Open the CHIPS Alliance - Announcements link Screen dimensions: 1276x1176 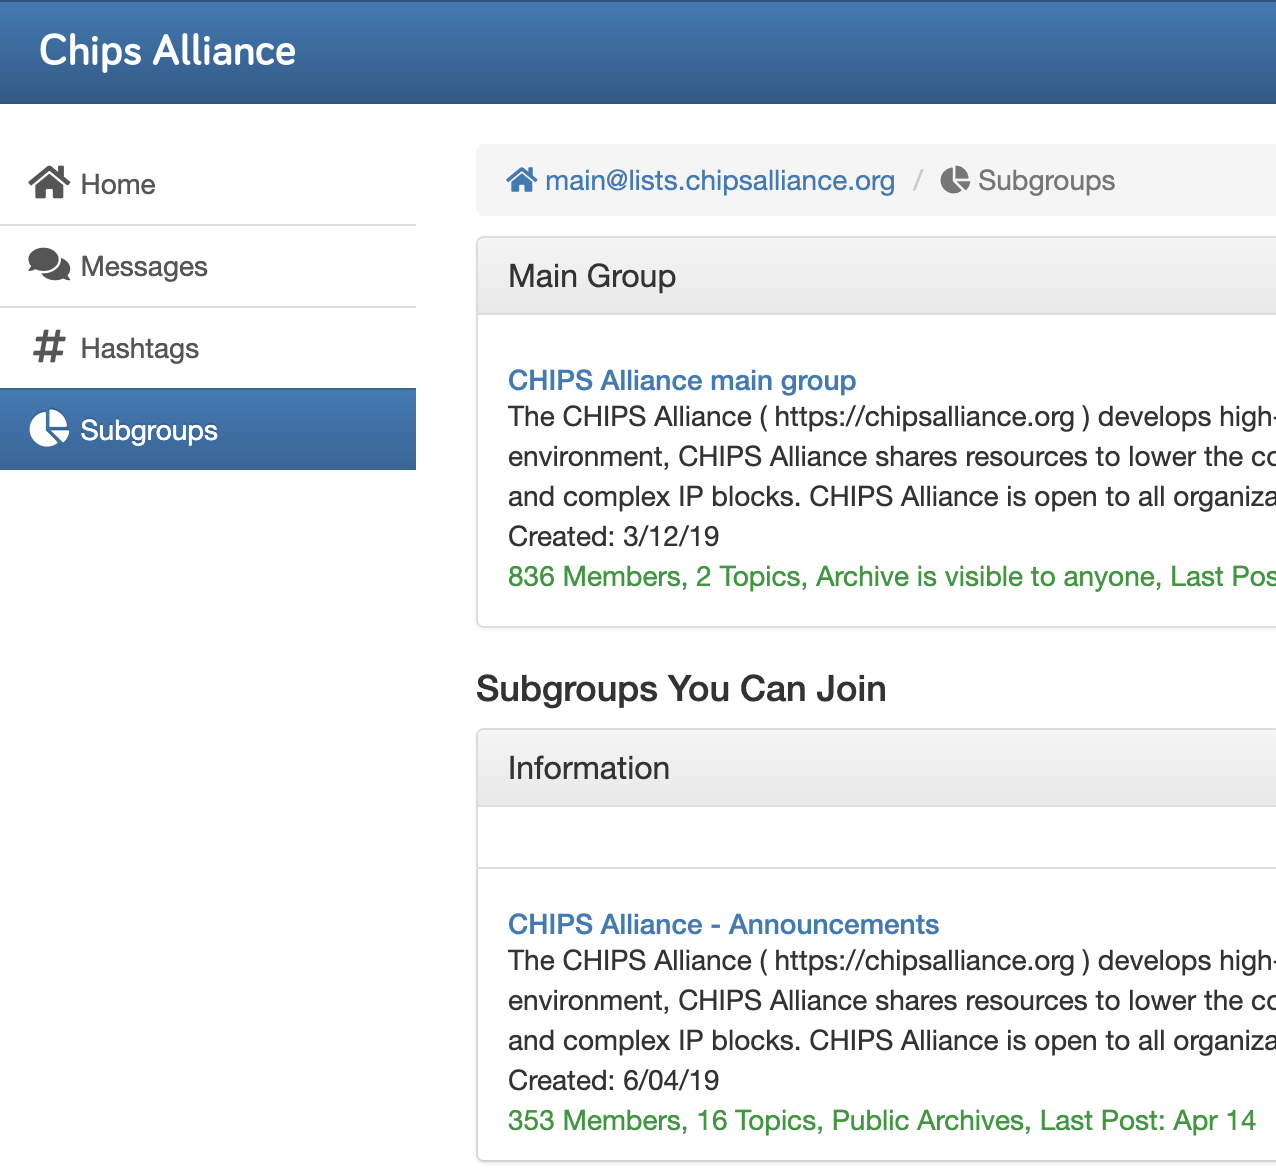click(723, 924)
